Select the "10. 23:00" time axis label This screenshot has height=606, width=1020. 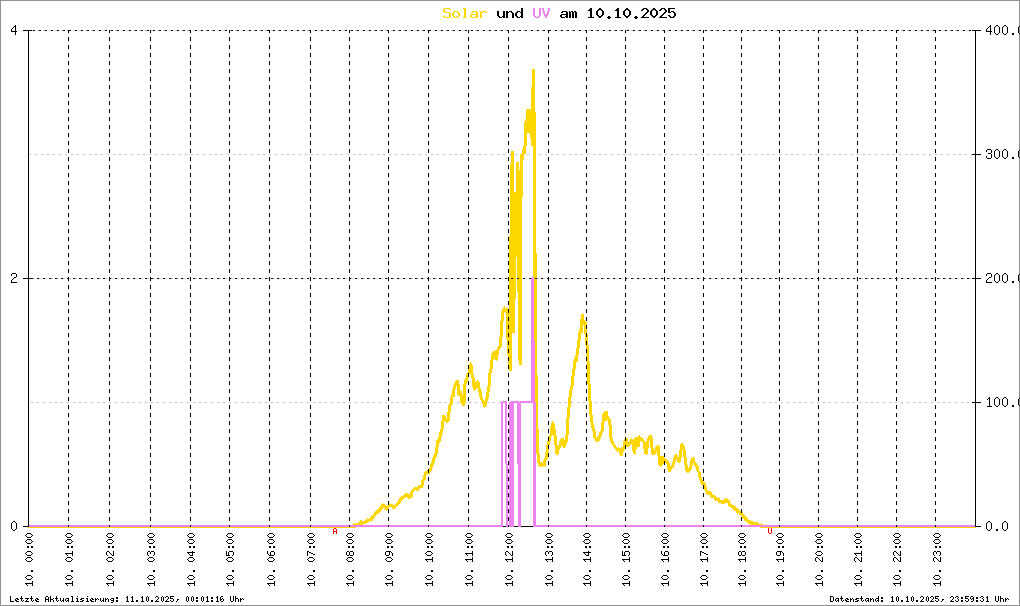[x=935, y=561]
